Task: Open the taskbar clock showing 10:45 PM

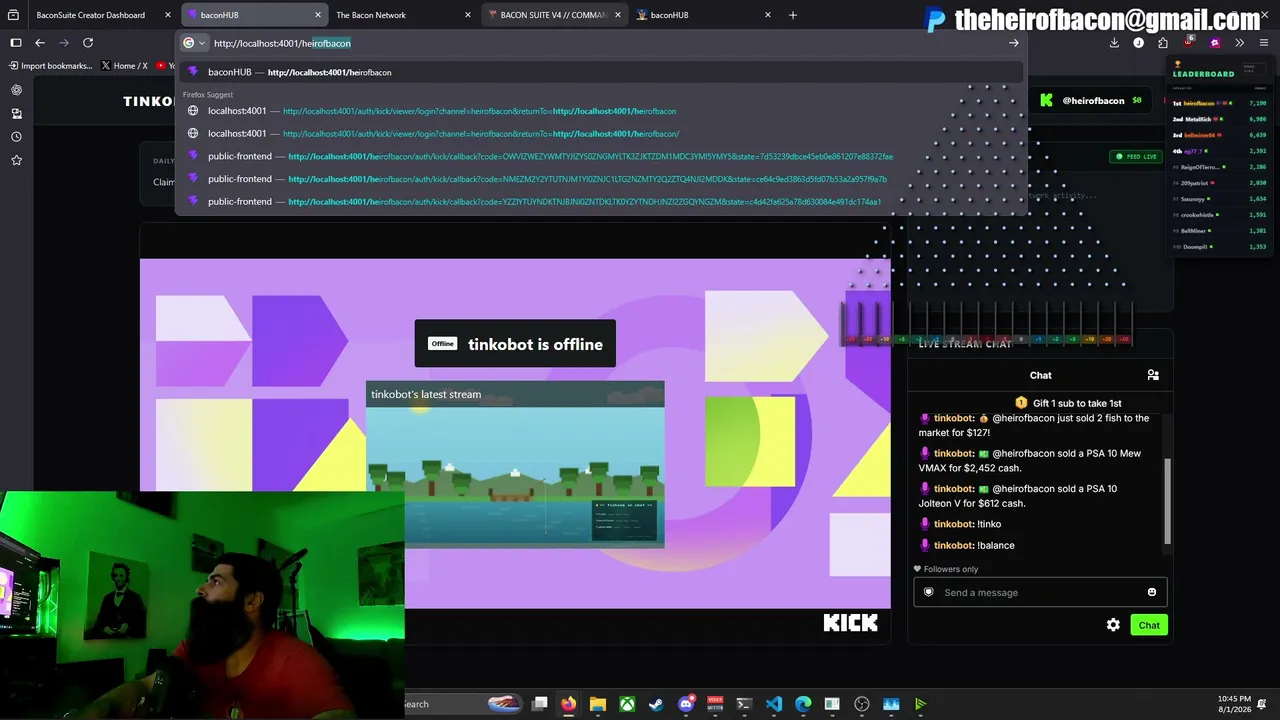Action: pos(1234,704)
